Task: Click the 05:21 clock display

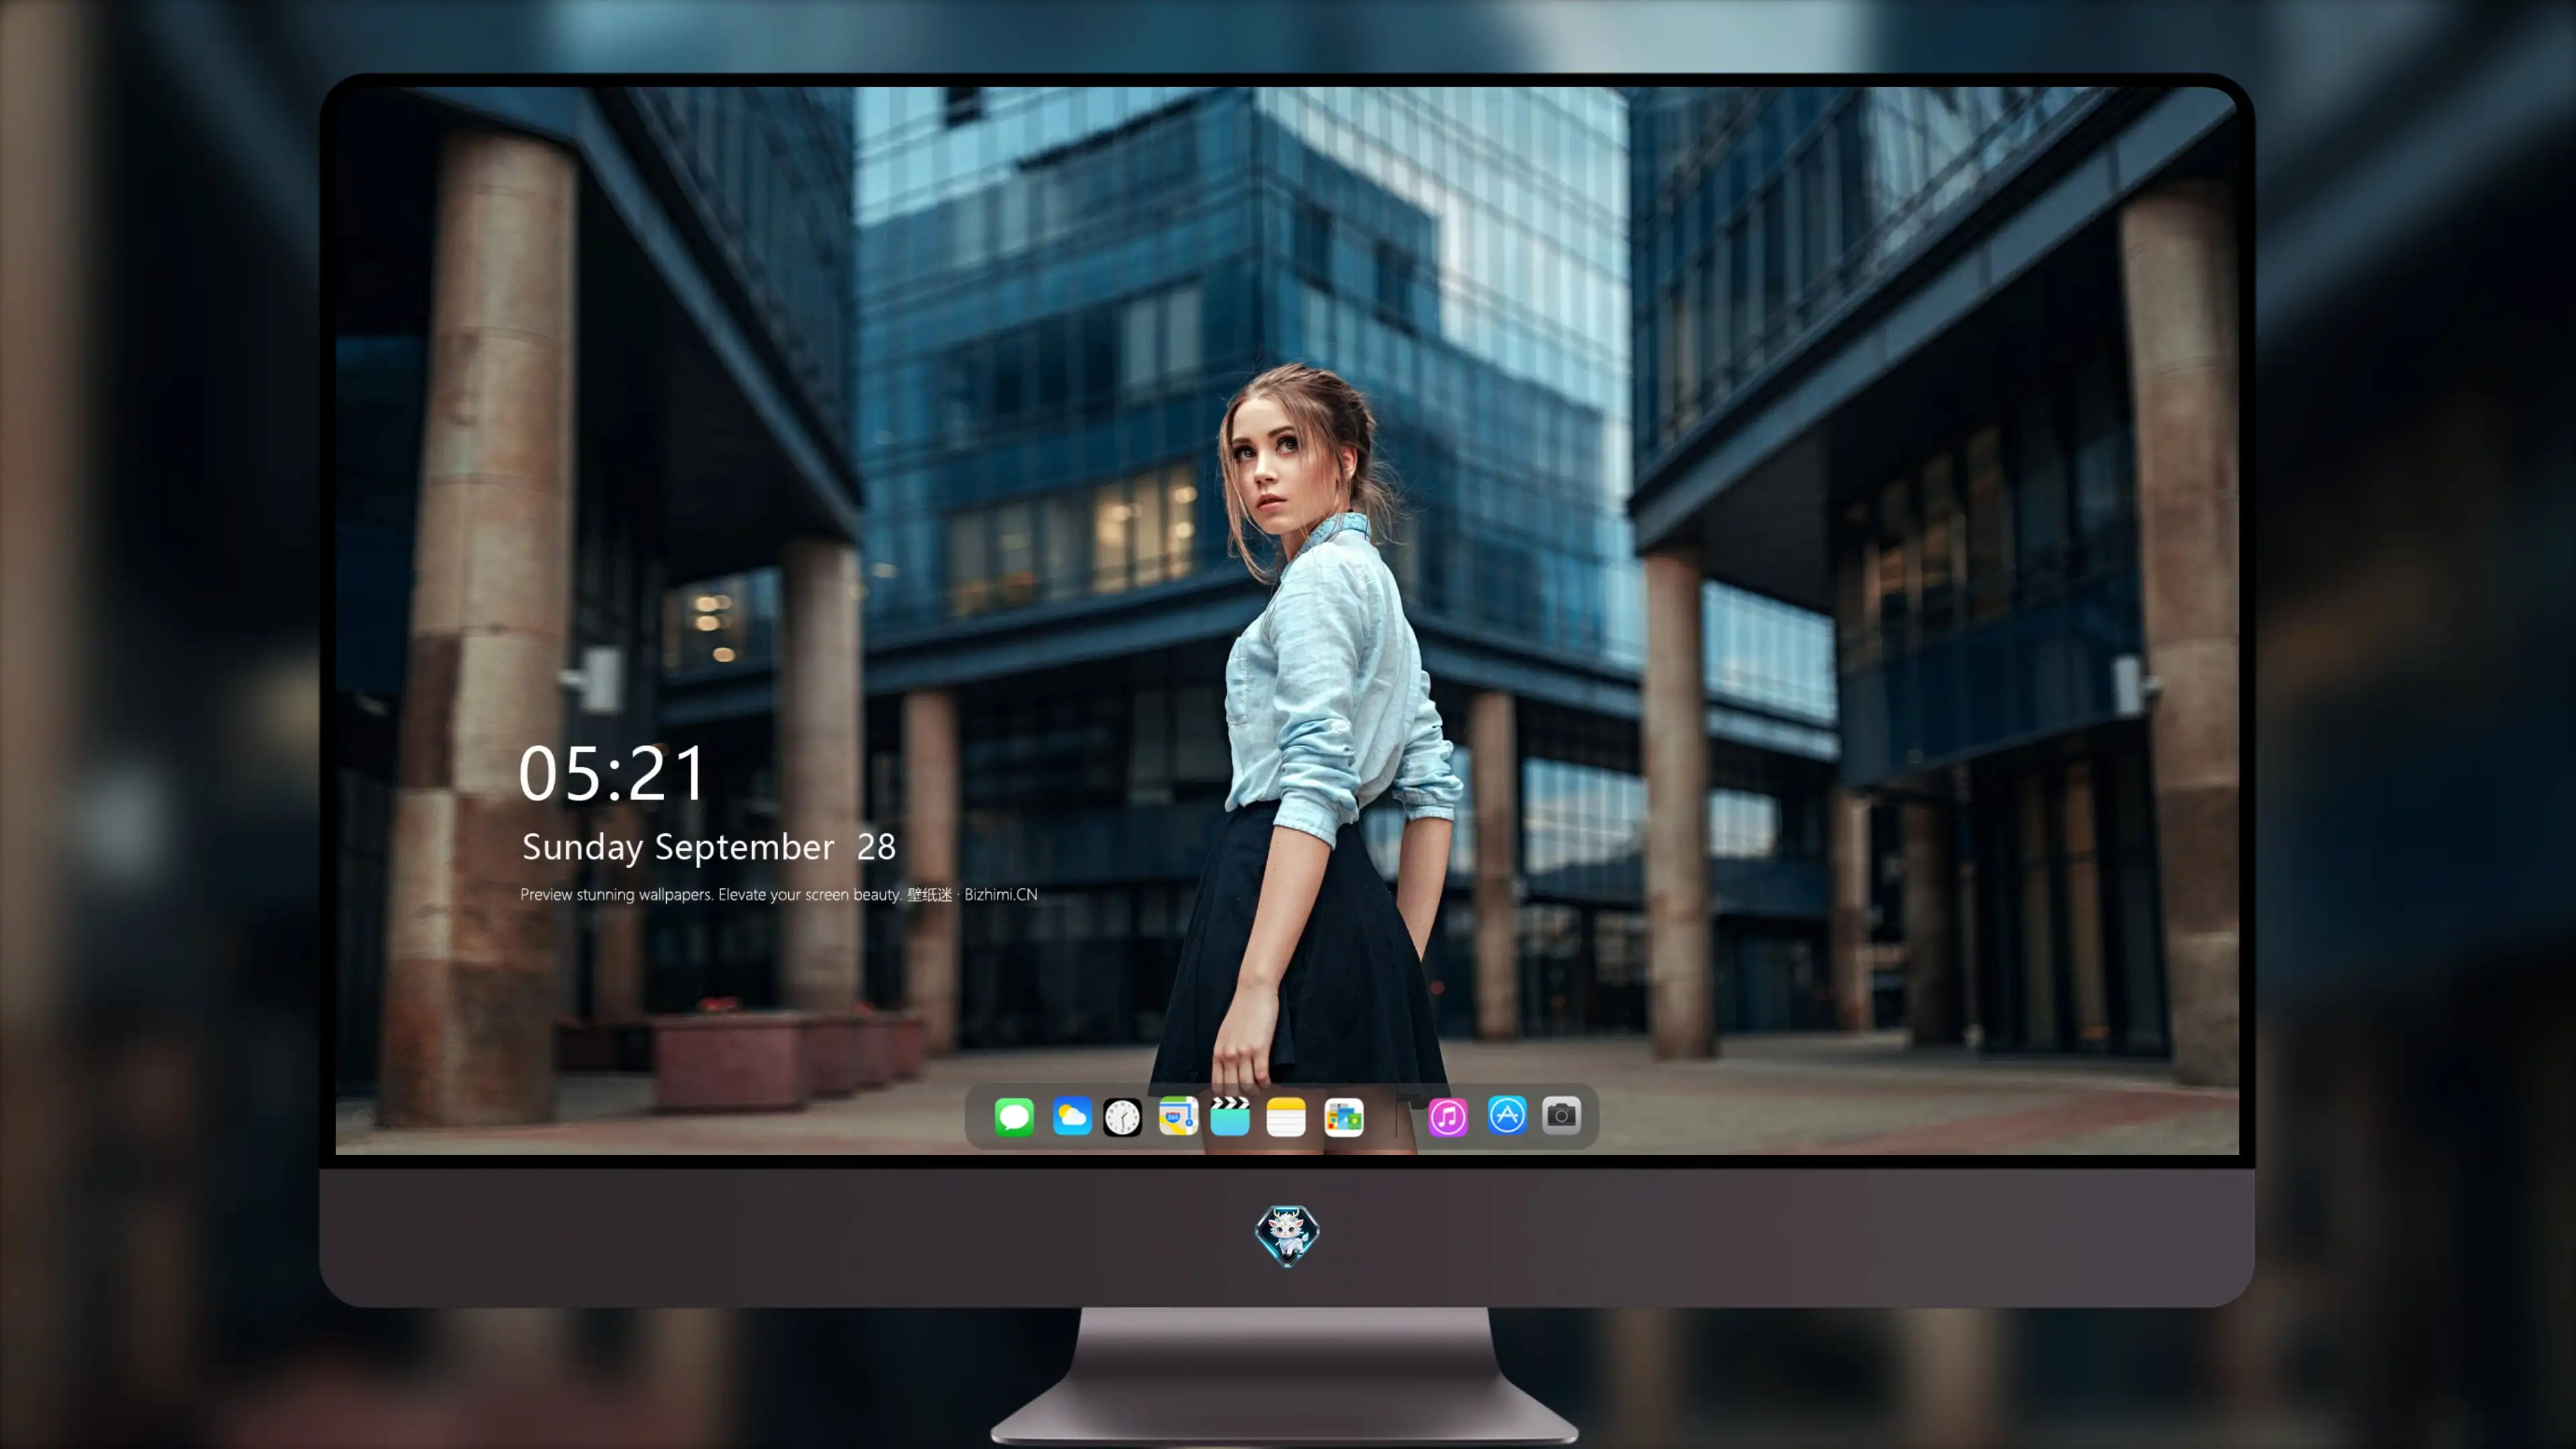Action: [612, 774]
